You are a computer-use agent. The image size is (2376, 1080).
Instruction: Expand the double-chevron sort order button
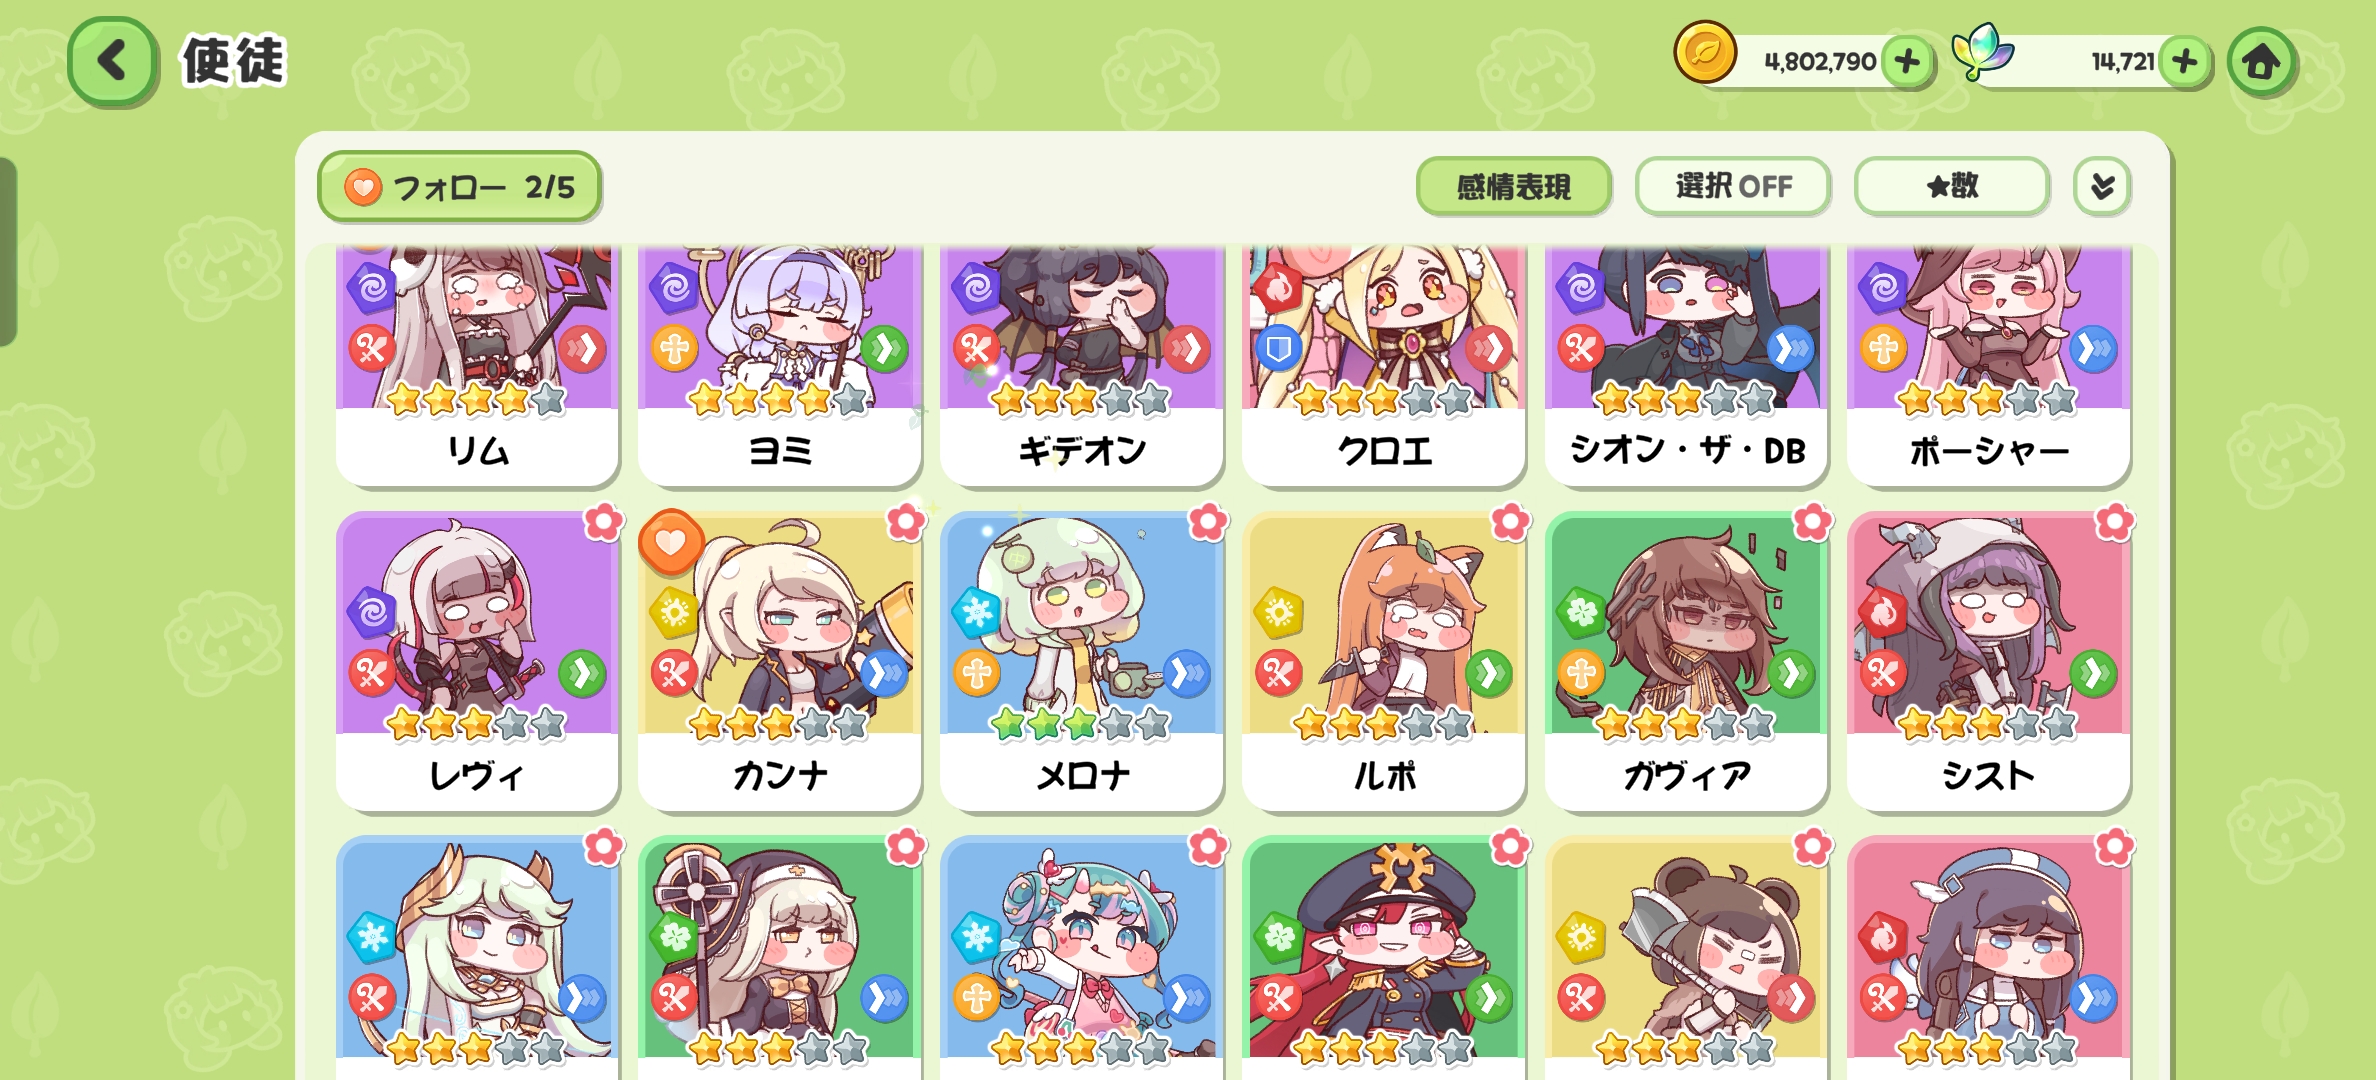(x=2102, y=186)
